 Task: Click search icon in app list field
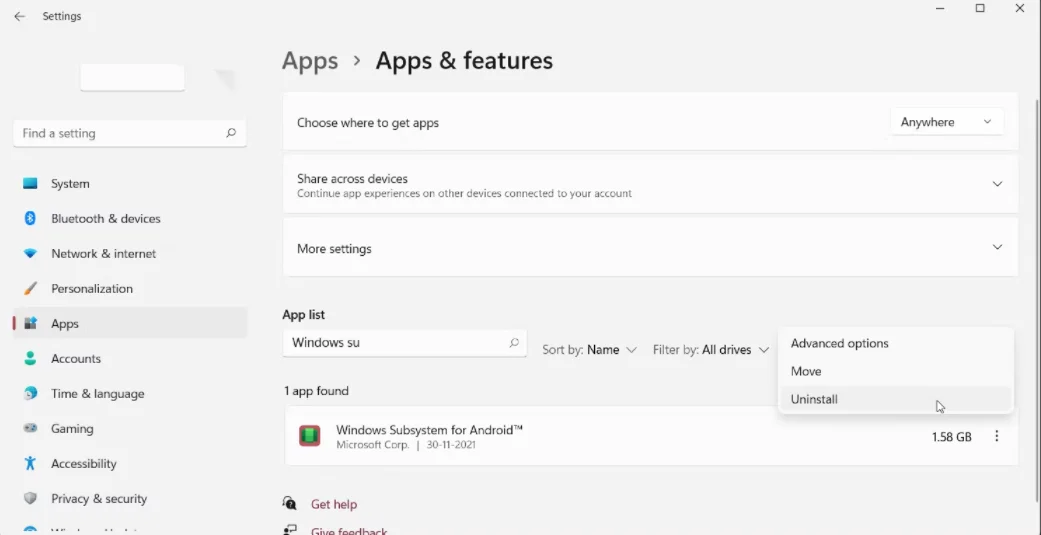click(x=514, y=343)
